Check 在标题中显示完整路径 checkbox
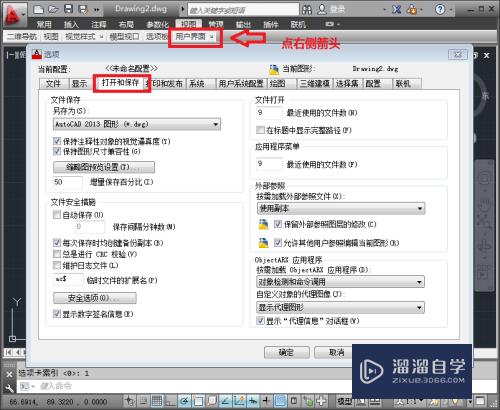 [x=260, y=130]
